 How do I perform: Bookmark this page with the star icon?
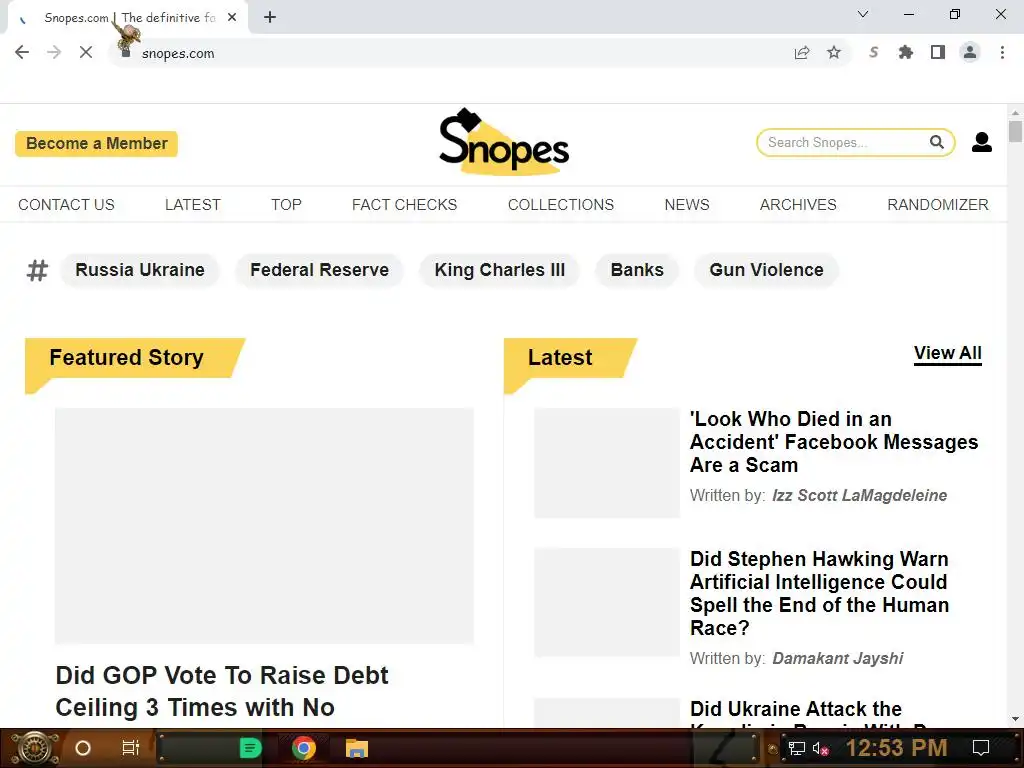pyautogui.click(x=834, y=52)
